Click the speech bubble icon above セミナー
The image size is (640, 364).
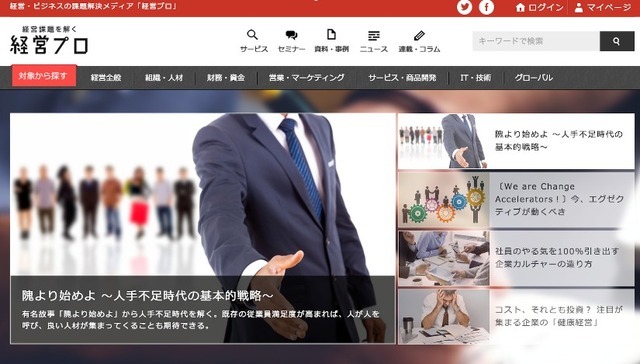(291, 35)
